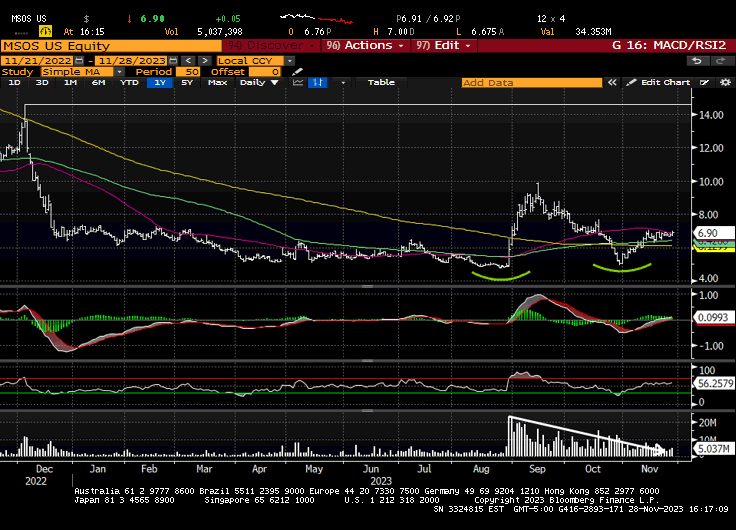Open the Daily periodicity dropdown
Image resolution: width=736 pixels, height=530 pixels.
click(259, 83)
